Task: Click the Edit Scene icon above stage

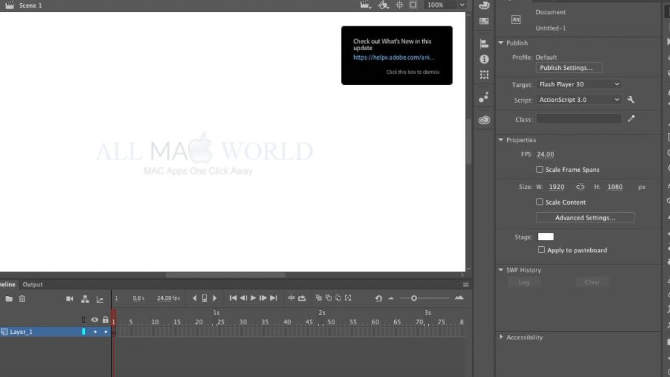Action: click(x=365, y=5)
